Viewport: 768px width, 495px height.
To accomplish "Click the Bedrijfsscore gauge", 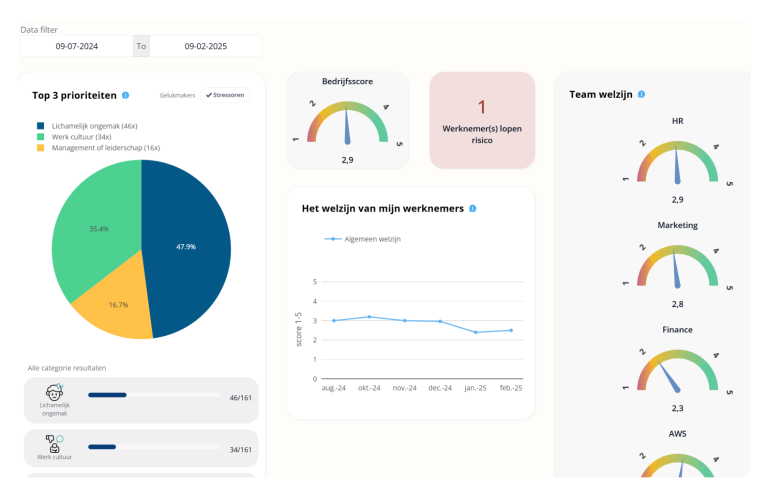I will pos(347,123).
